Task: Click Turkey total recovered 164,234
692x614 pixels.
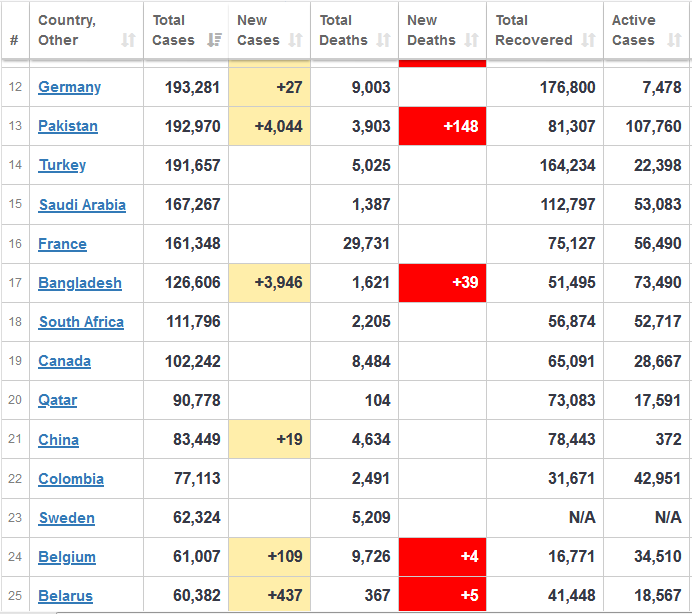Action: click(568, 166)
